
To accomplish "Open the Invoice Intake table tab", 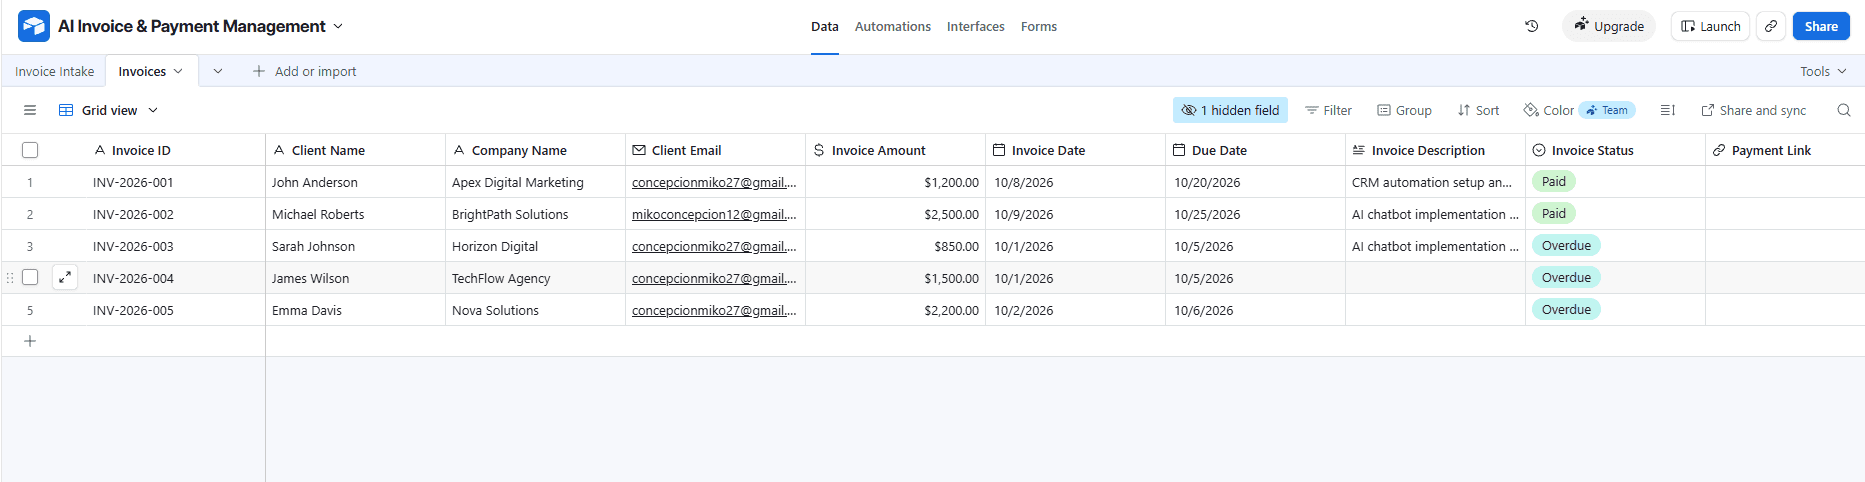I will 54,71.
